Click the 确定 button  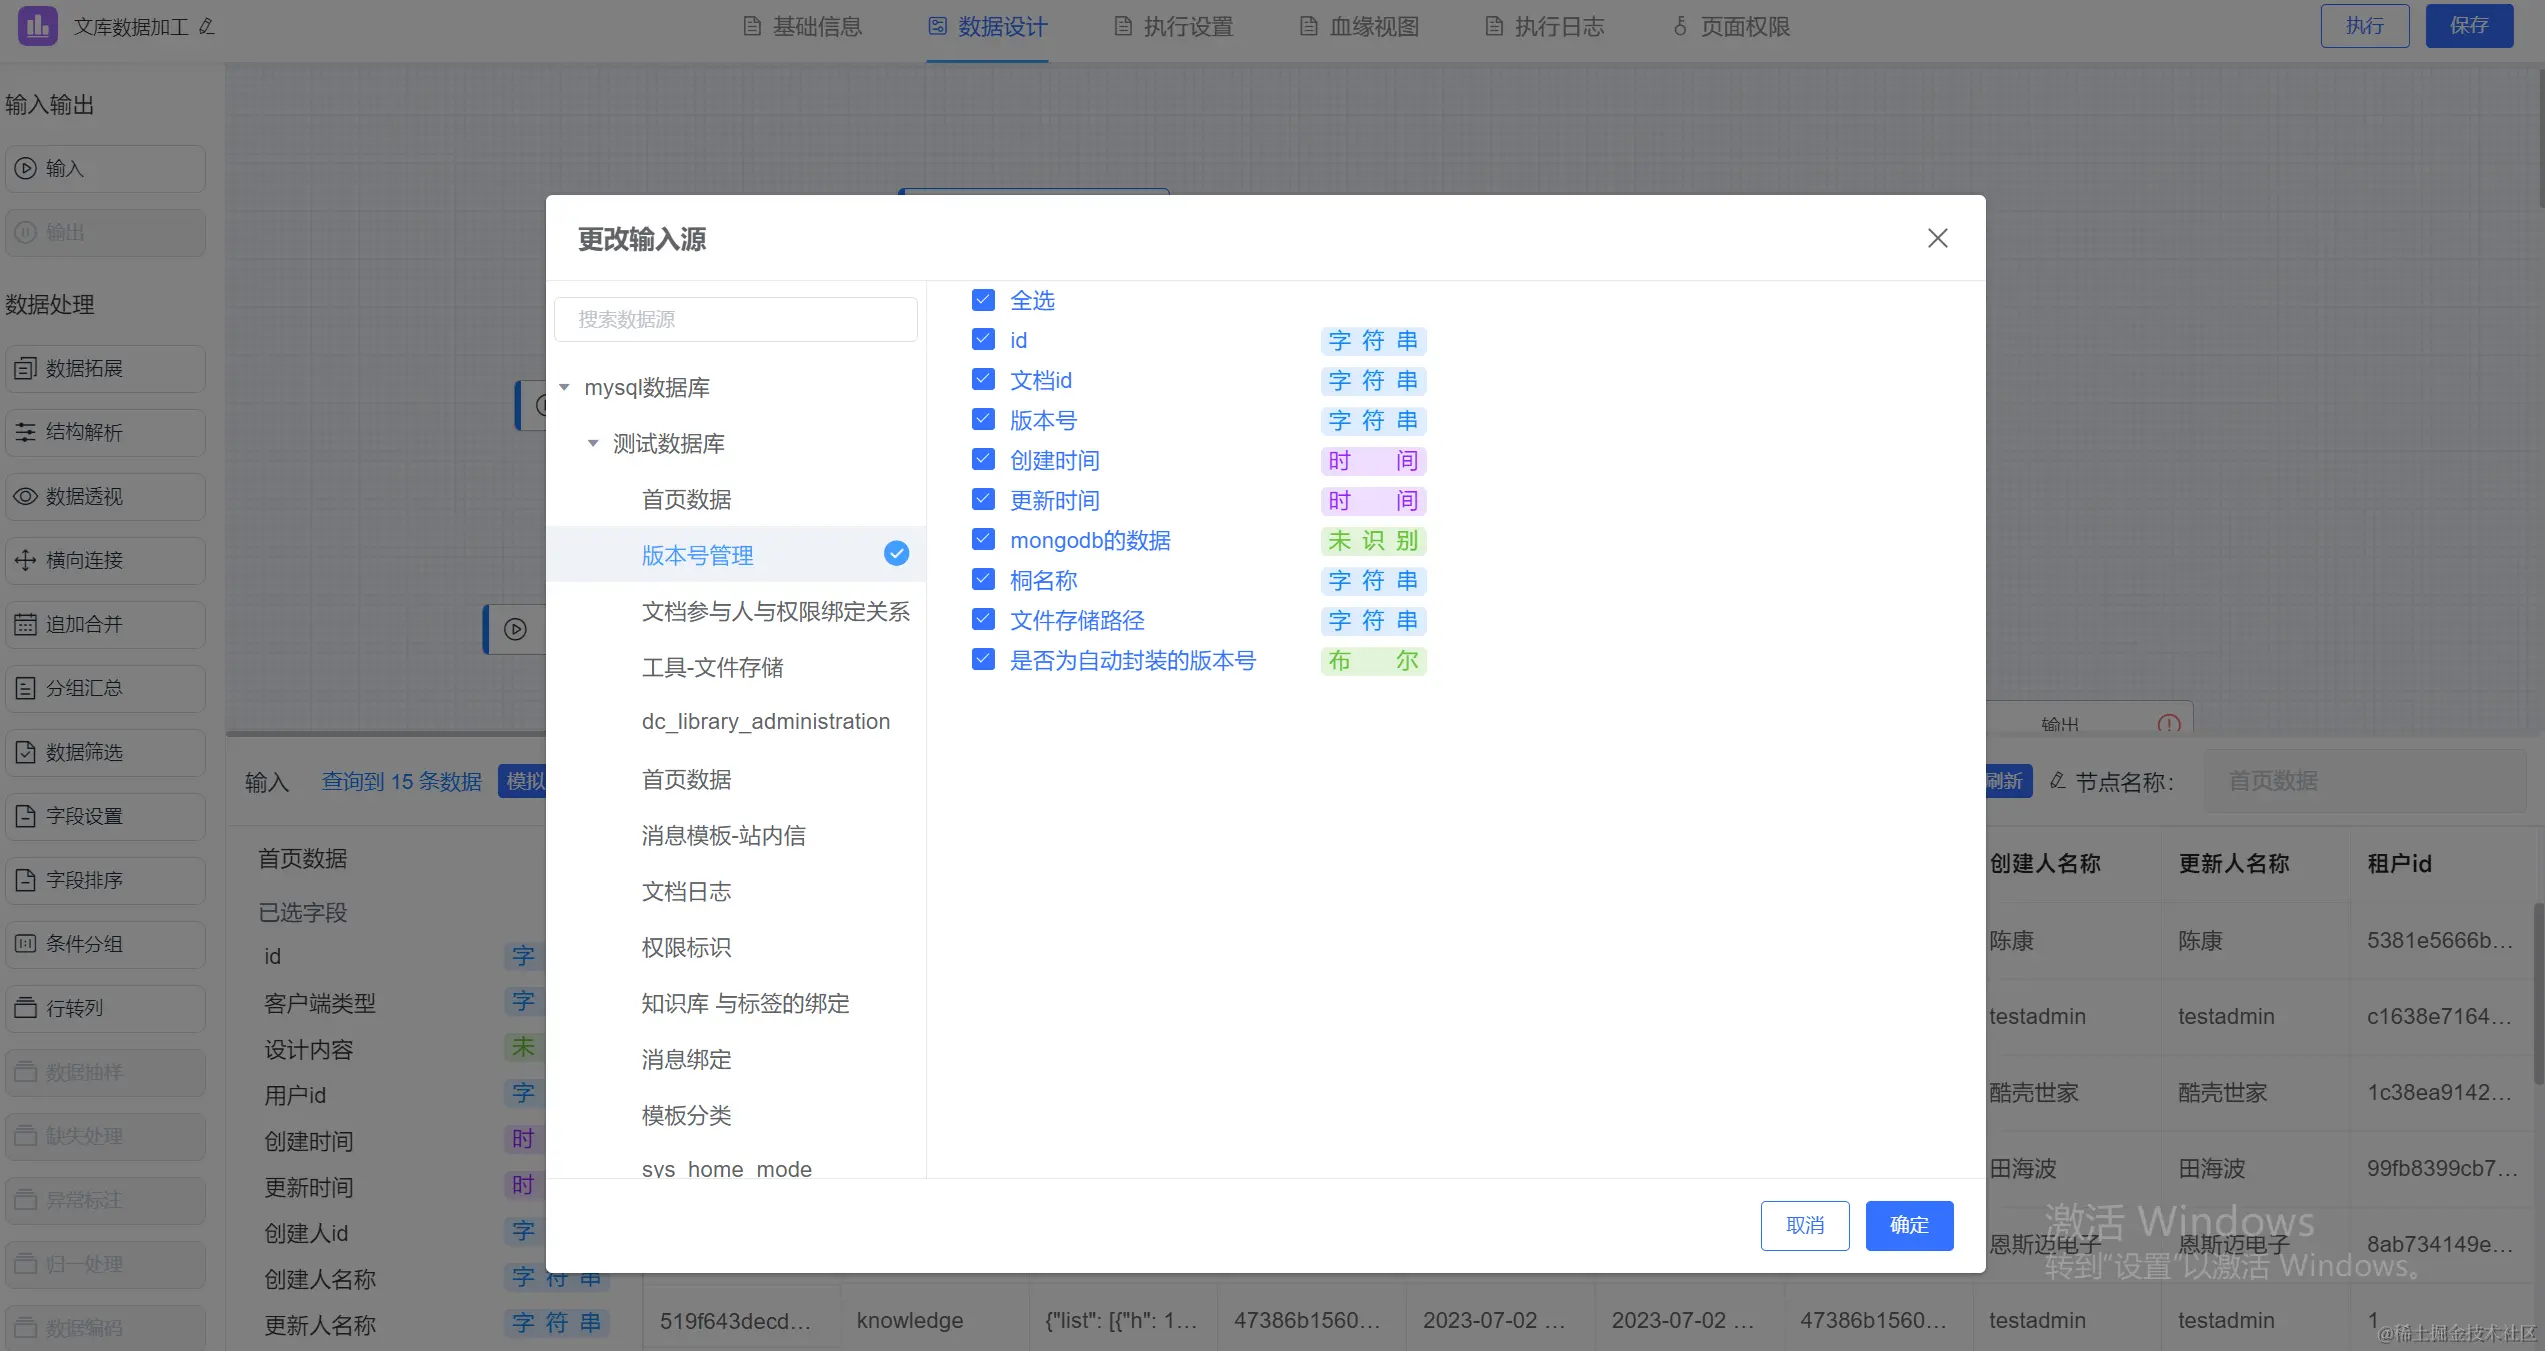1908,1225
